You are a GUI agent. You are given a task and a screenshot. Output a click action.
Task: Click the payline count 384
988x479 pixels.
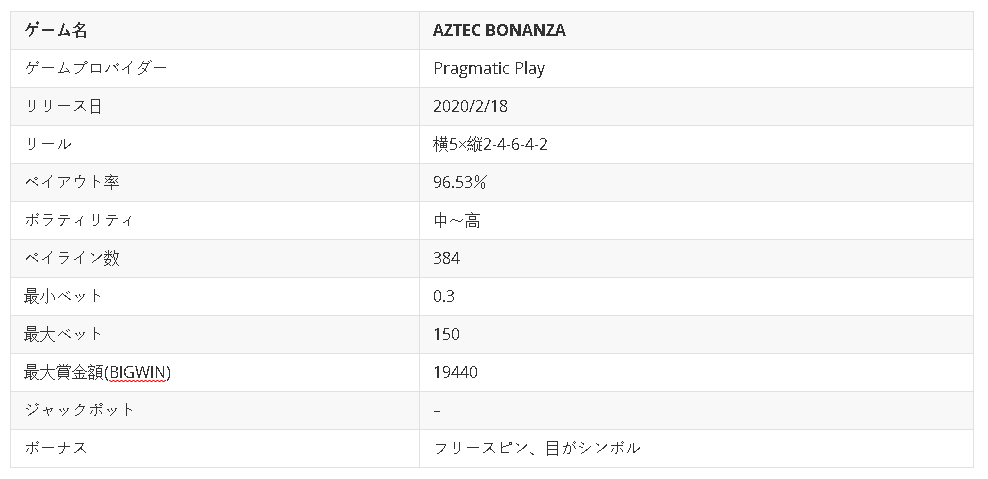coord(447,258)
